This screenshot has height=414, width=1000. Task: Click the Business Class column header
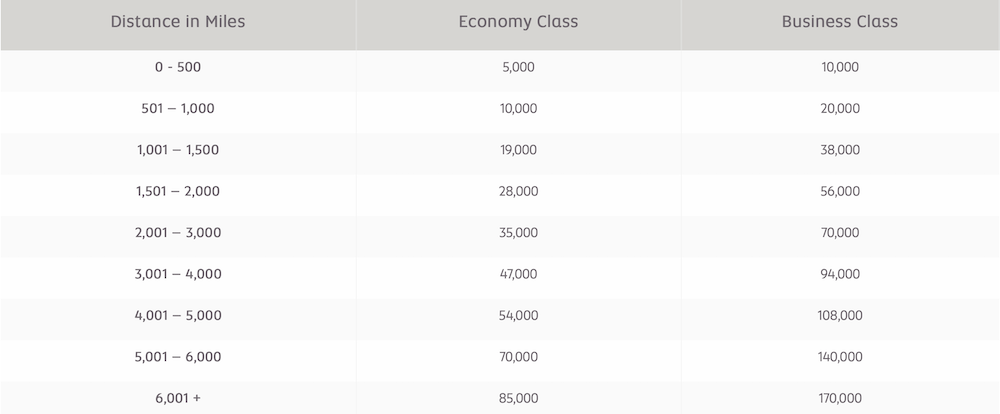tap(840, 22)
